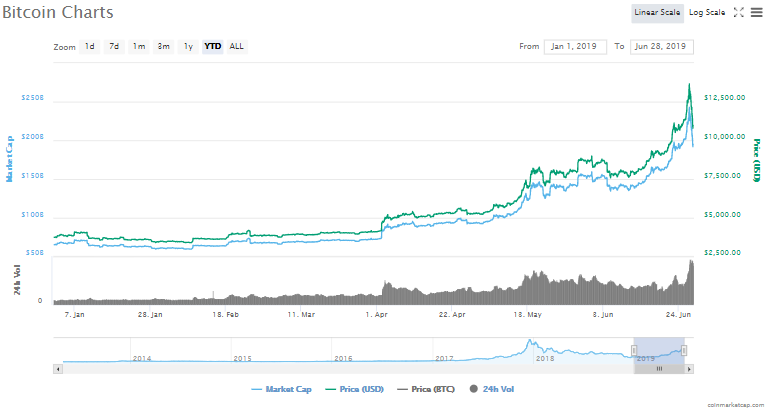Toggle fullscreen chart view icon

pos(739,12)
